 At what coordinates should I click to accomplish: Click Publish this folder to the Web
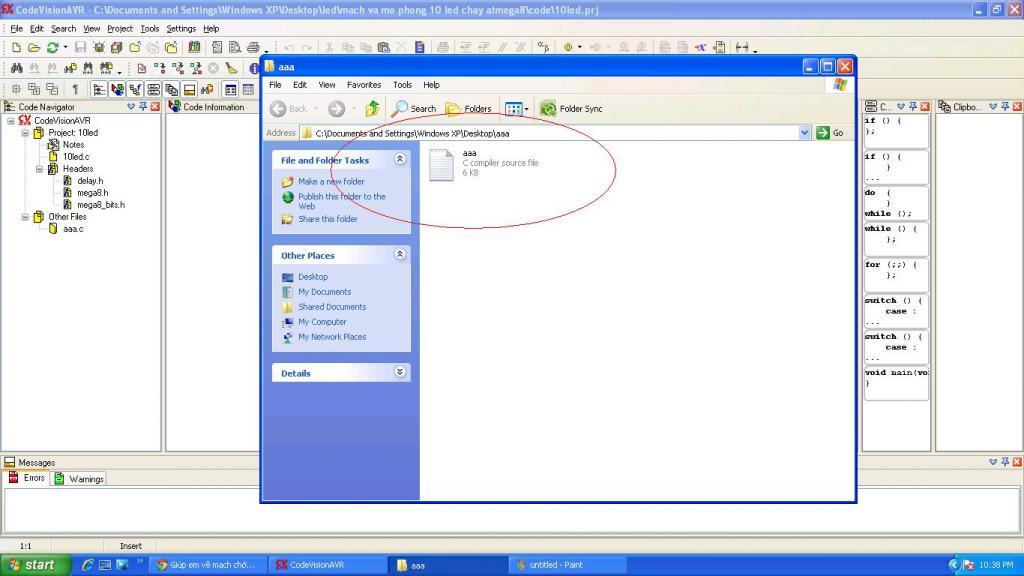coord(342,201)
